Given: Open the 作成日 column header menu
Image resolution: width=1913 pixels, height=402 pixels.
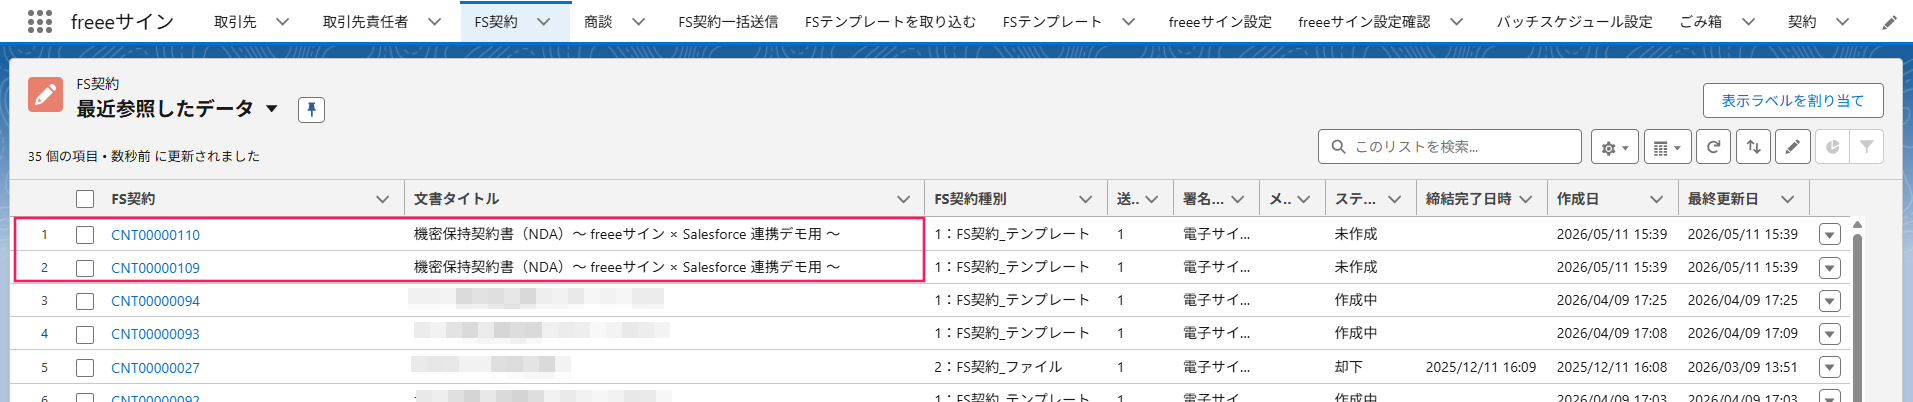Looking at the screenshot, I should coord(1656,199).
